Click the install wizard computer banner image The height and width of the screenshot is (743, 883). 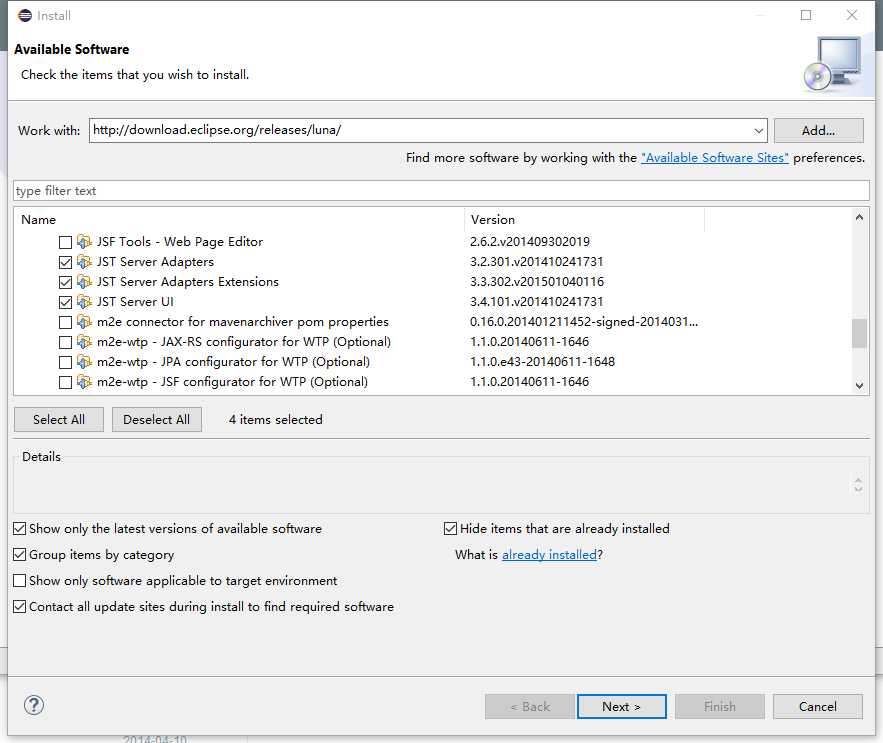pos(833,64)
